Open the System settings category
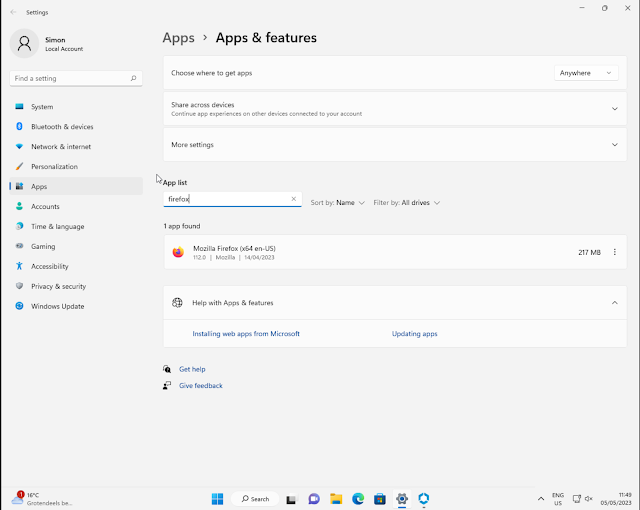Image resolution: width=640 pixels, height=510 pixels. [76, 106]
